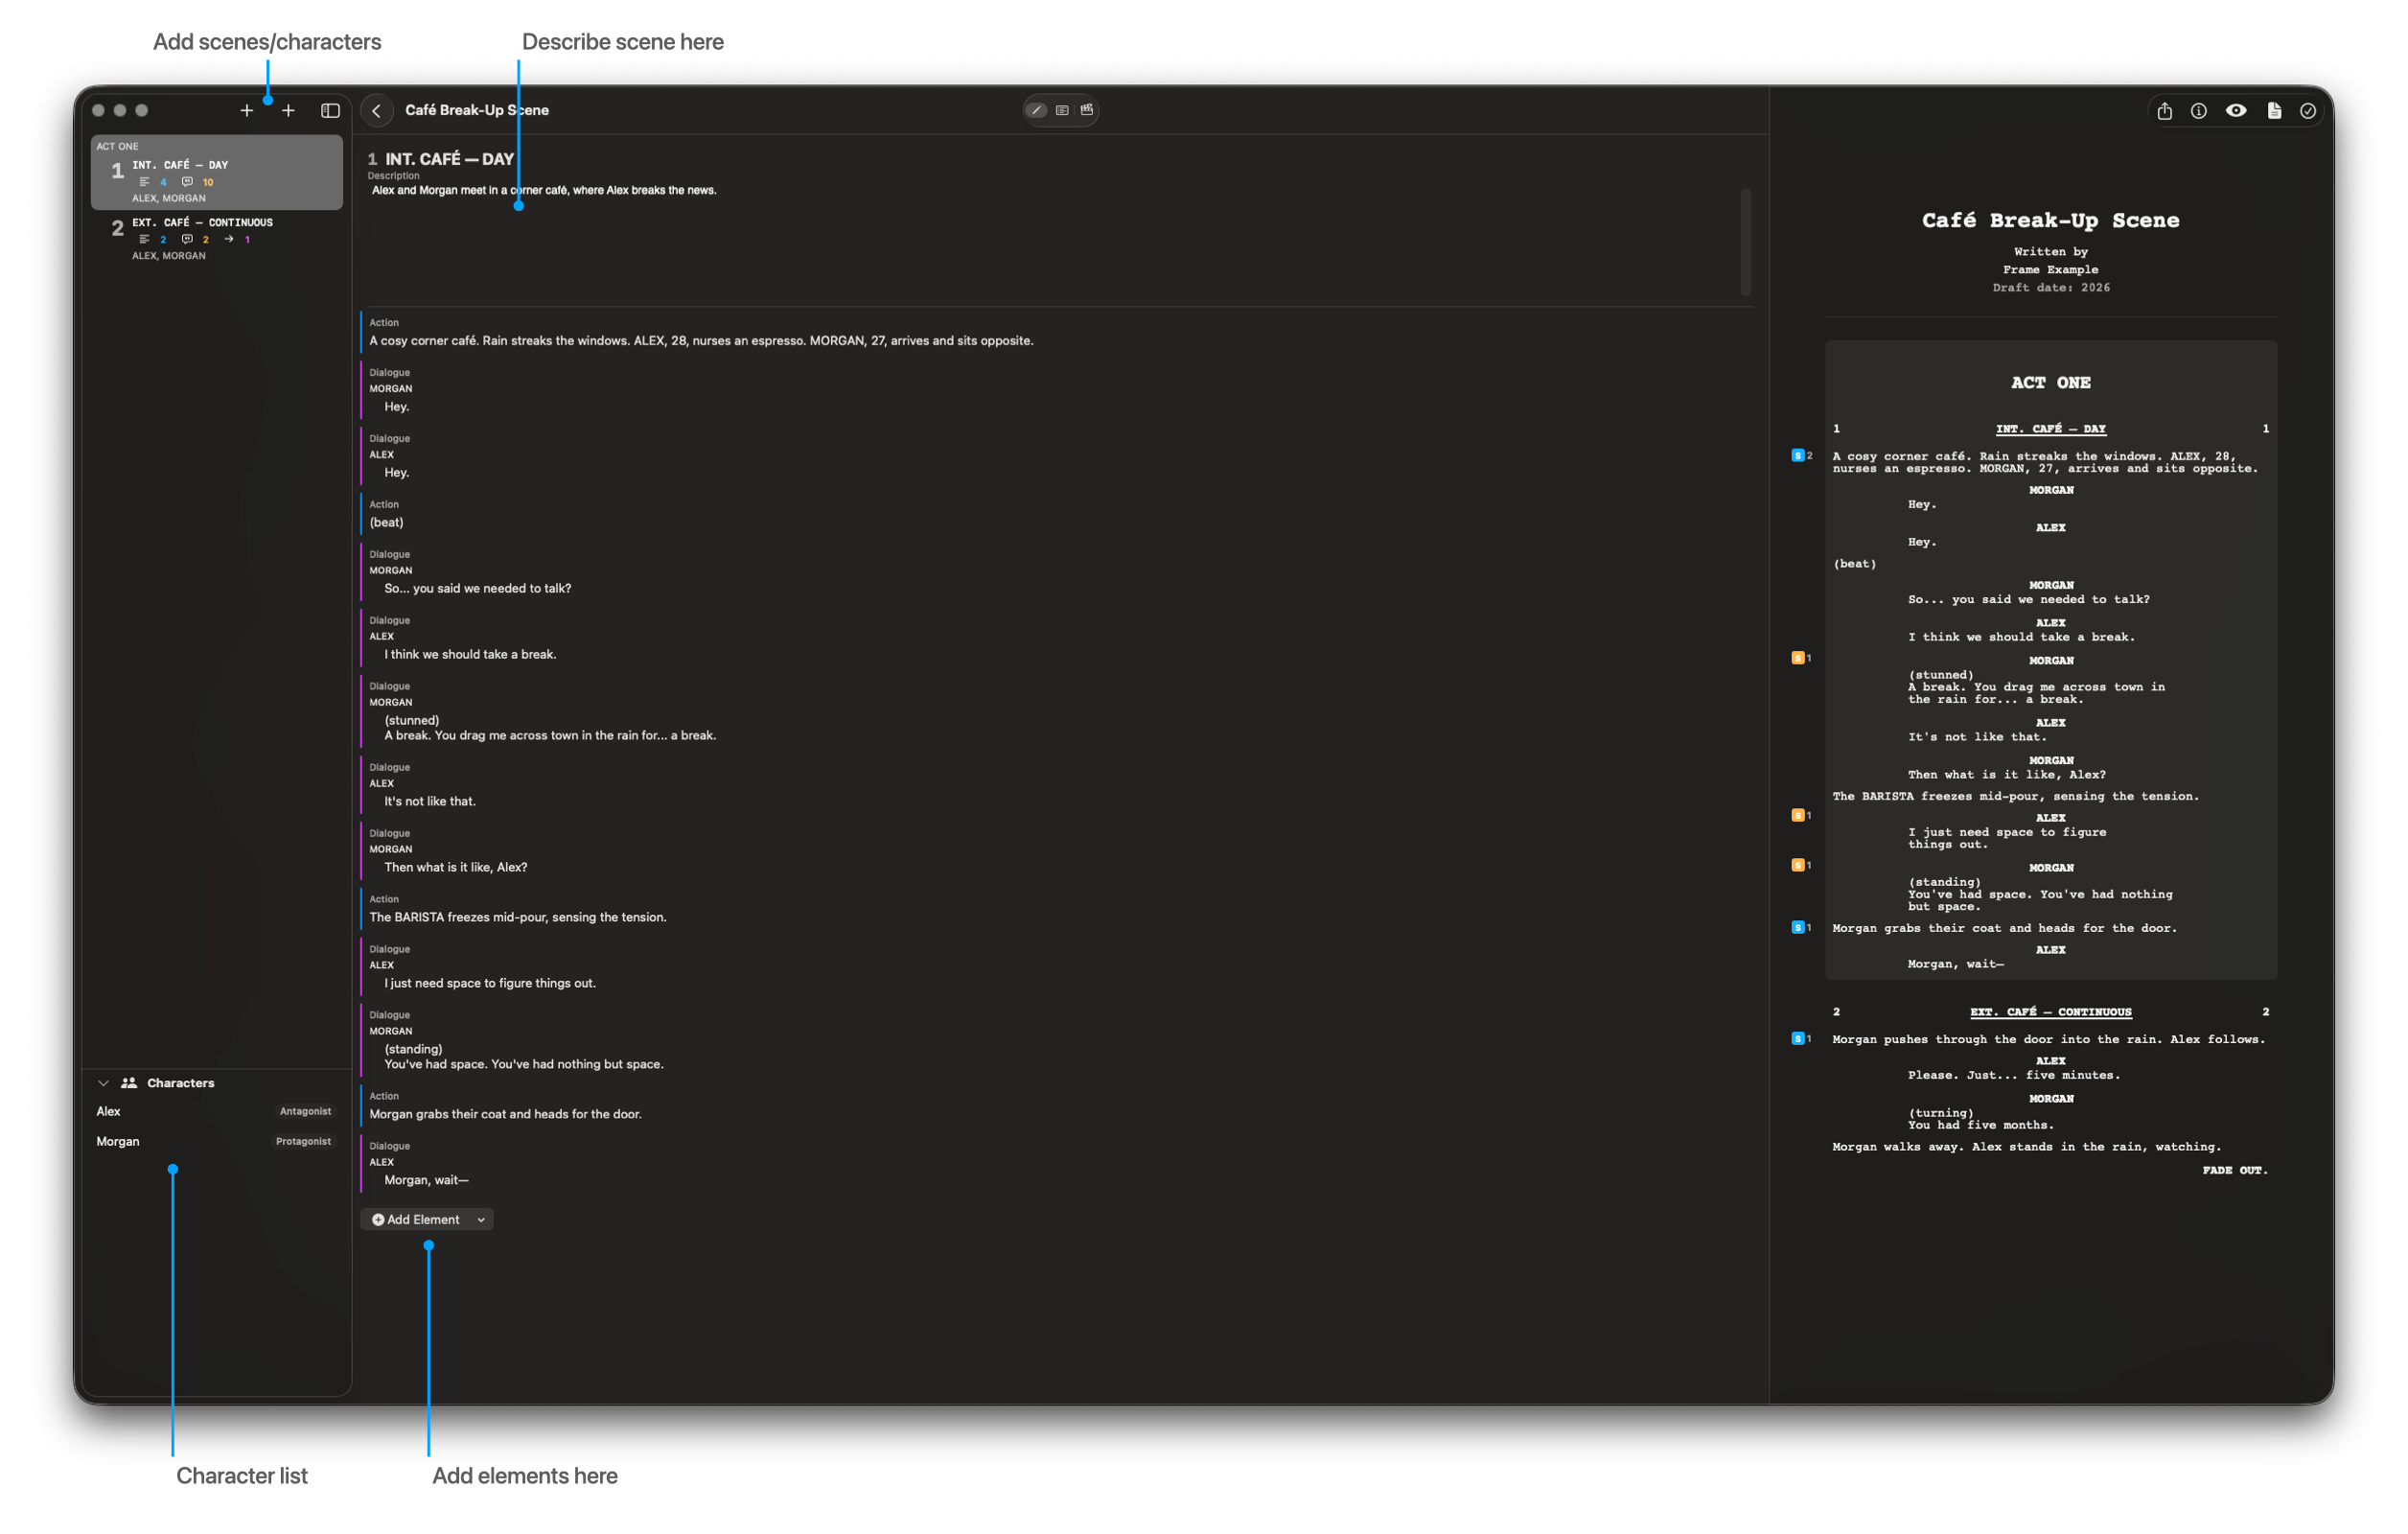Click 'I just need space to figure things out.' line
The width and height of the screenshot is (2408, 1534).
(x=490, y=984)
